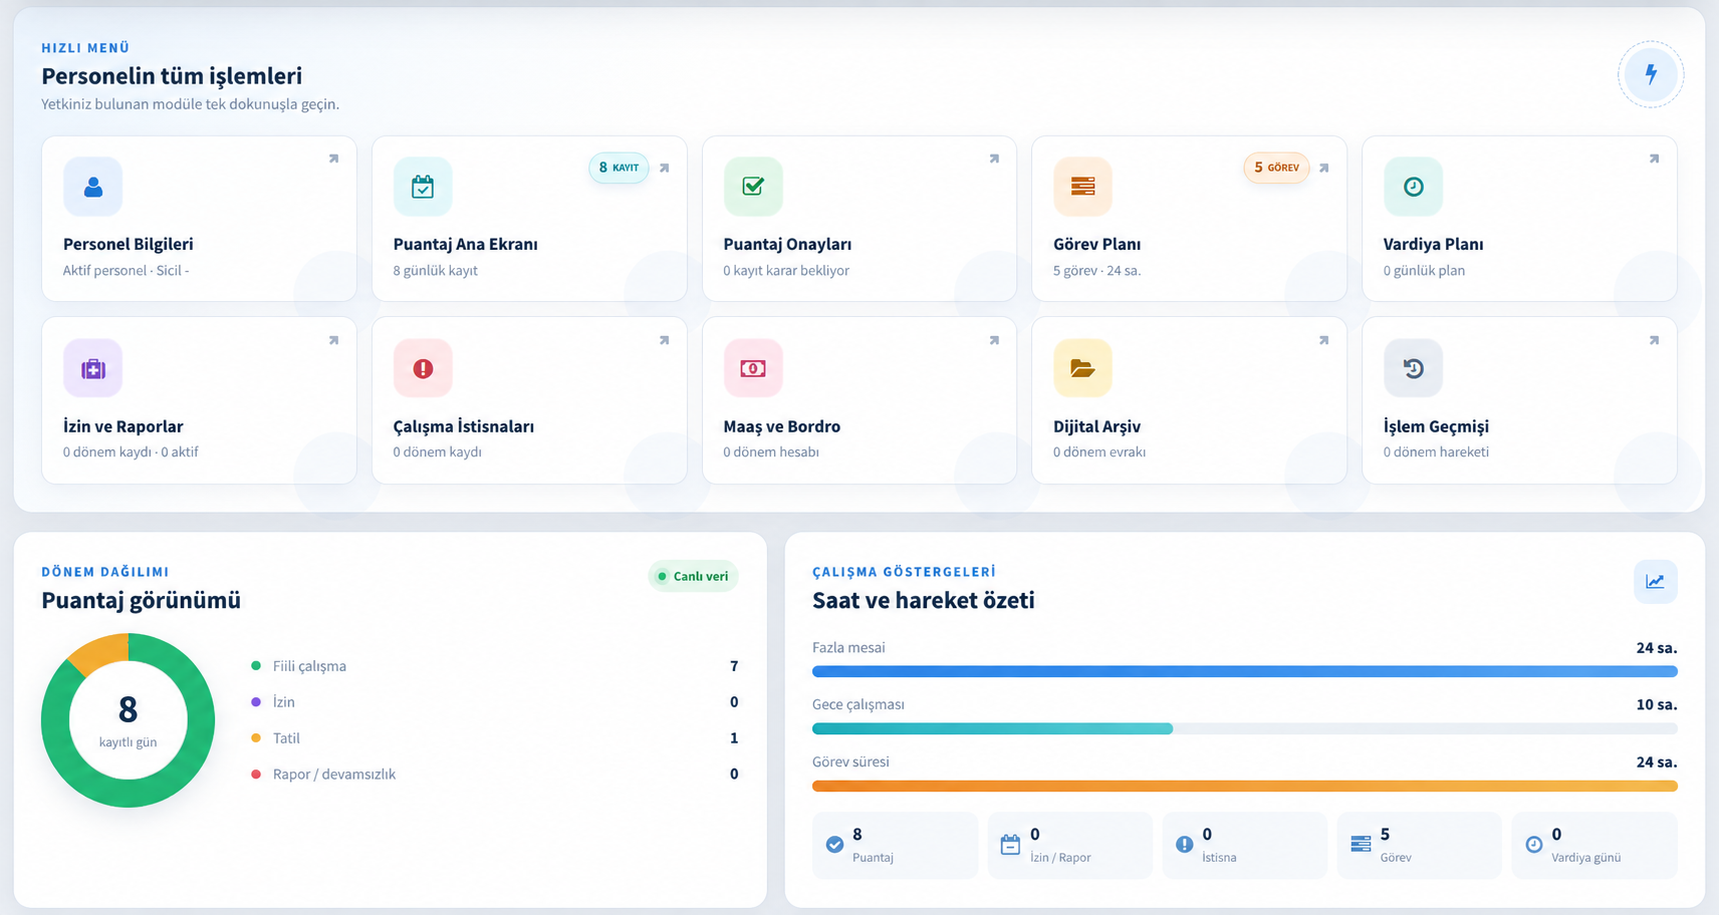
Task: Click the Vardiya Planı clock icon
Action: [x=1413, y=186]
